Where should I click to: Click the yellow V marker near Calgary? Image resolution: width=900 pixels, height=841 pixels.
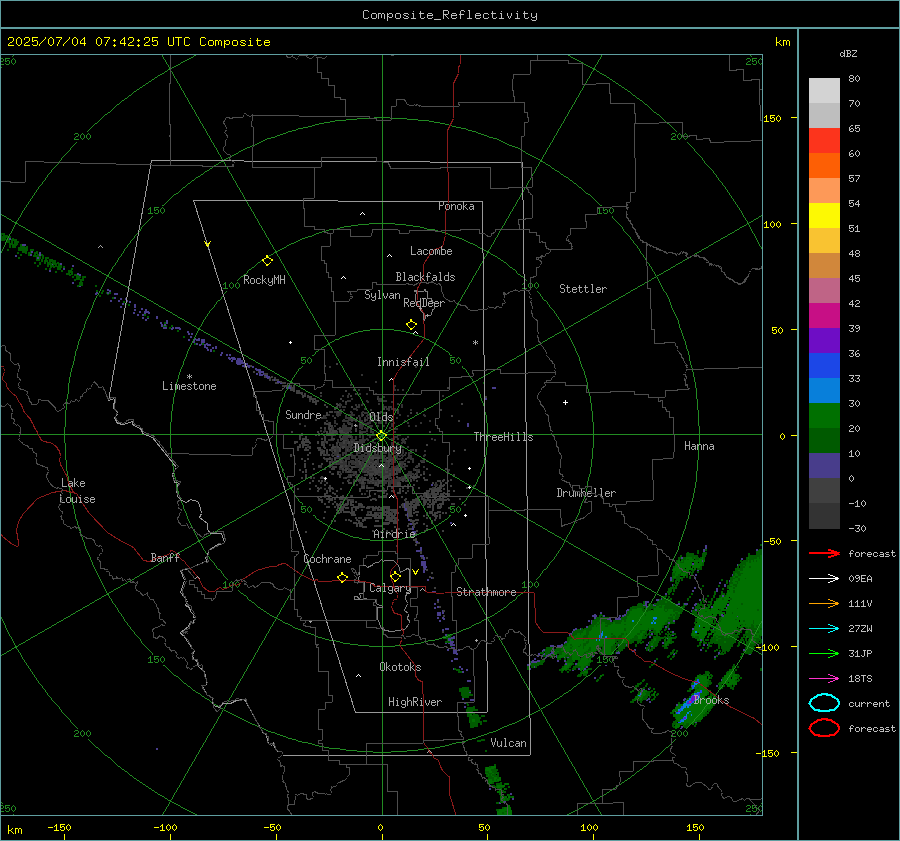(x=415, y=572)
